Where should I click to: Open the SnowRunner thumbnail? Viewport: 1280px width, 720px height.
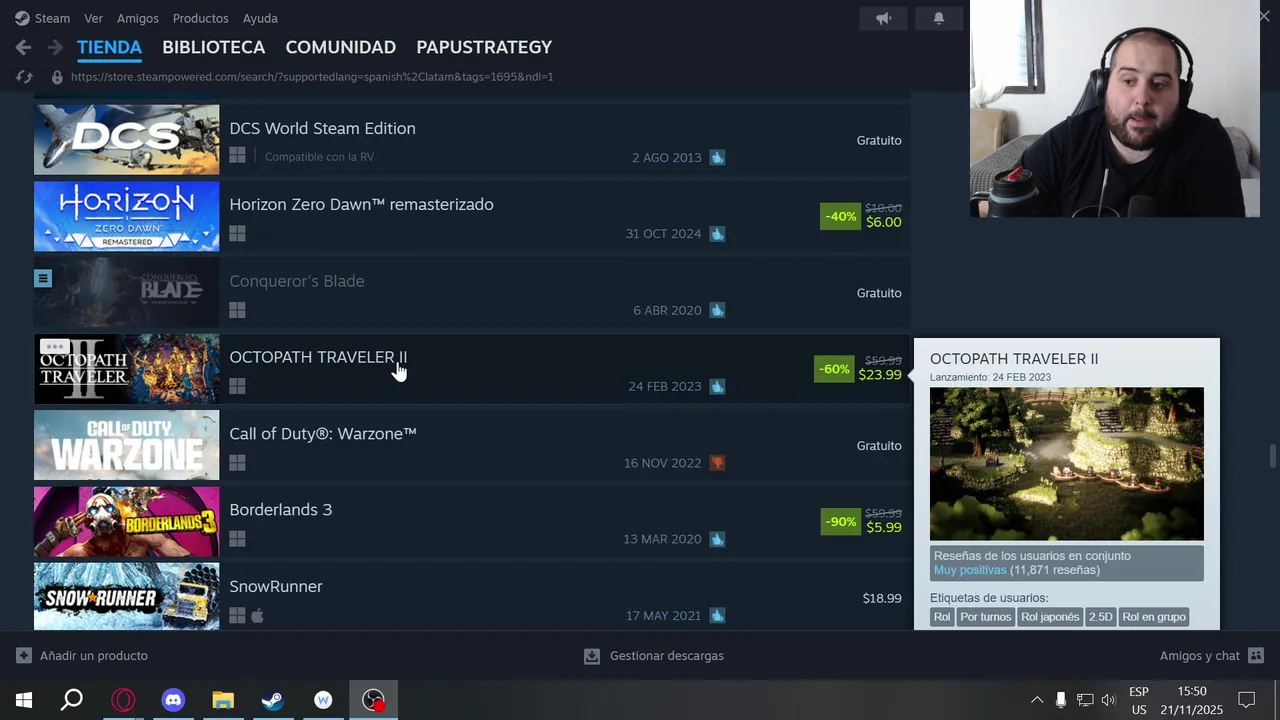click(126, 596)
